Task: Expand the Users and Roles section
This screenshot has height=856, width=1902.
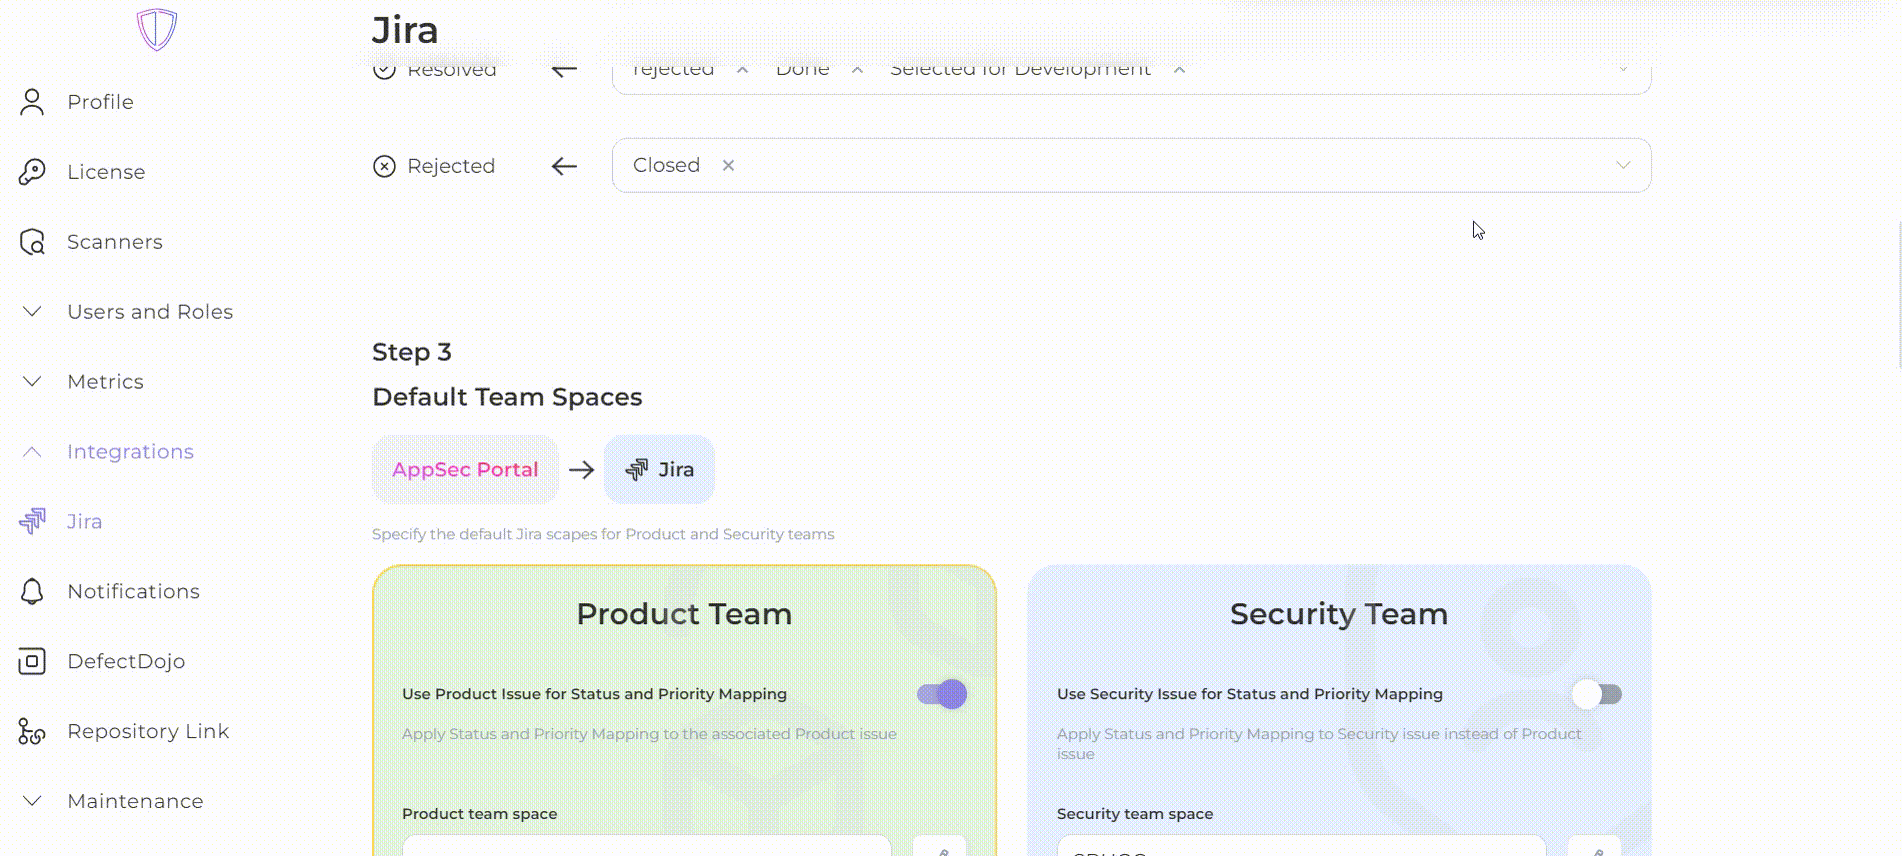Action: [32, 312]
